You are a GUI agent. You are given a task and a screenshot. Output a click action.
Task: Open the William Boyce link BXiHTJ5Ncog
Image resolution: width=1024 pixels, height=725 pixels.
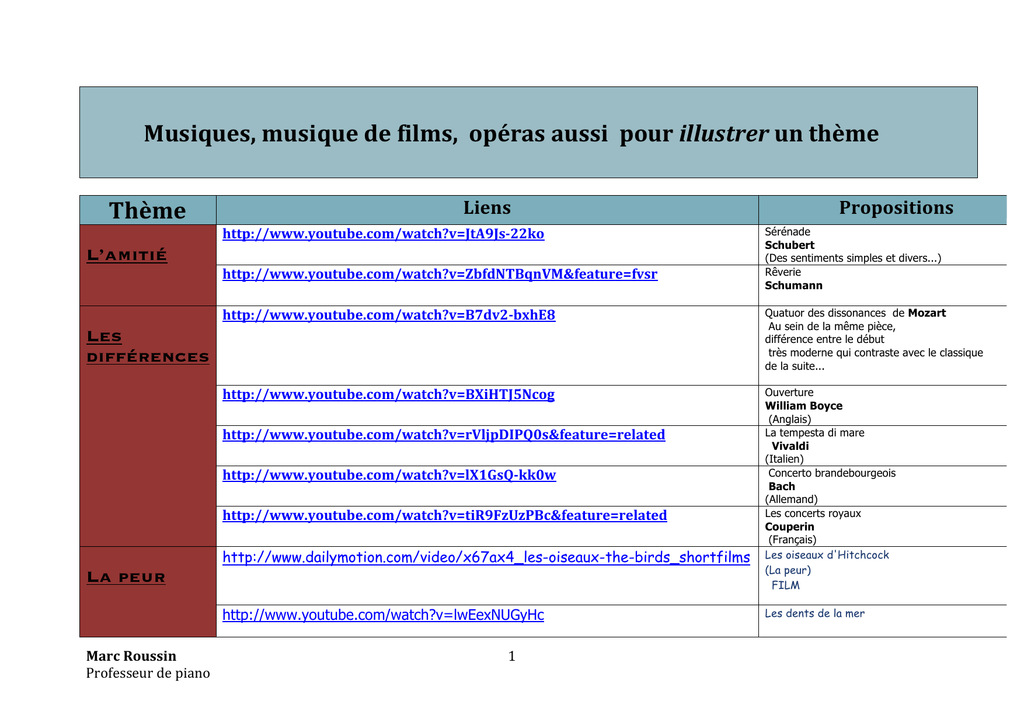(x=388, y=395)
